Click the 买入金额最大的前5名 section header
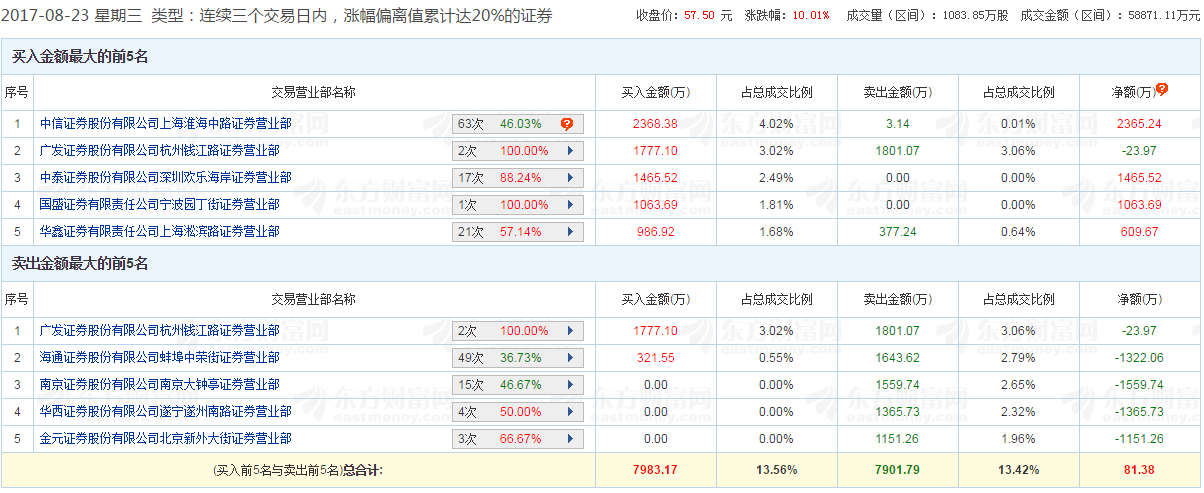 [x=80, y=57]
